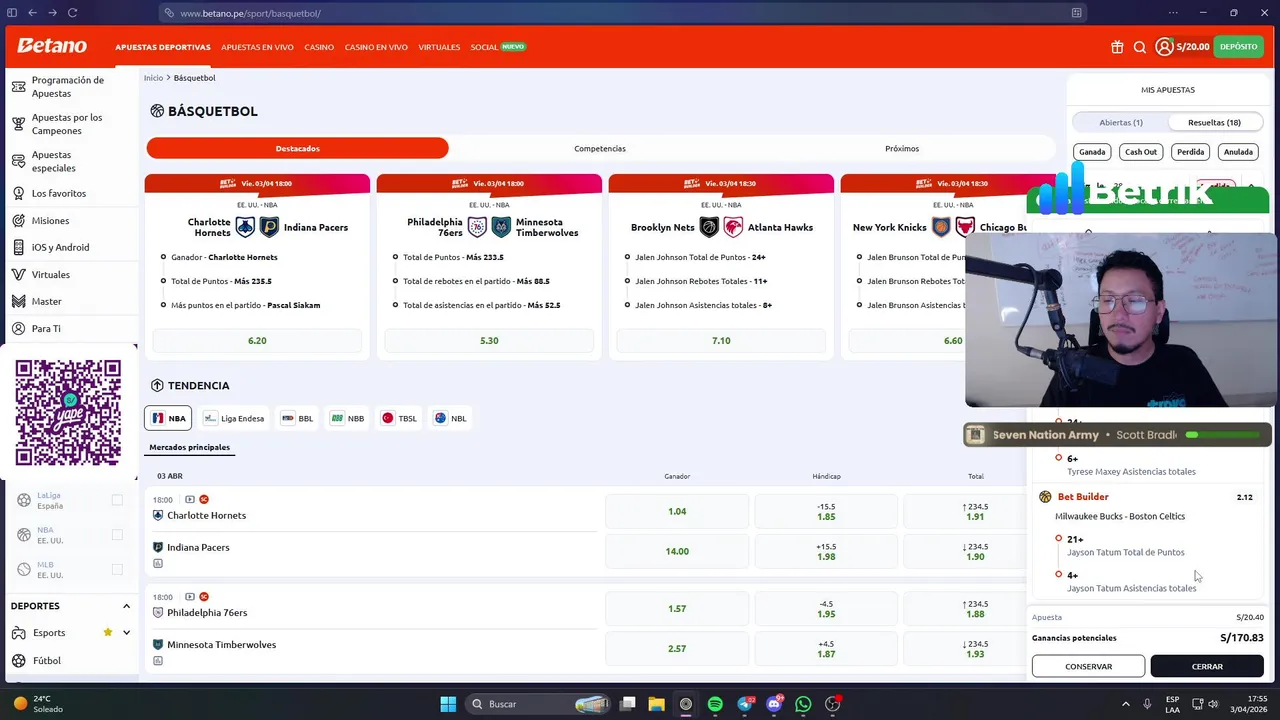Click the CONSERVAR button

click(1088, 666)
